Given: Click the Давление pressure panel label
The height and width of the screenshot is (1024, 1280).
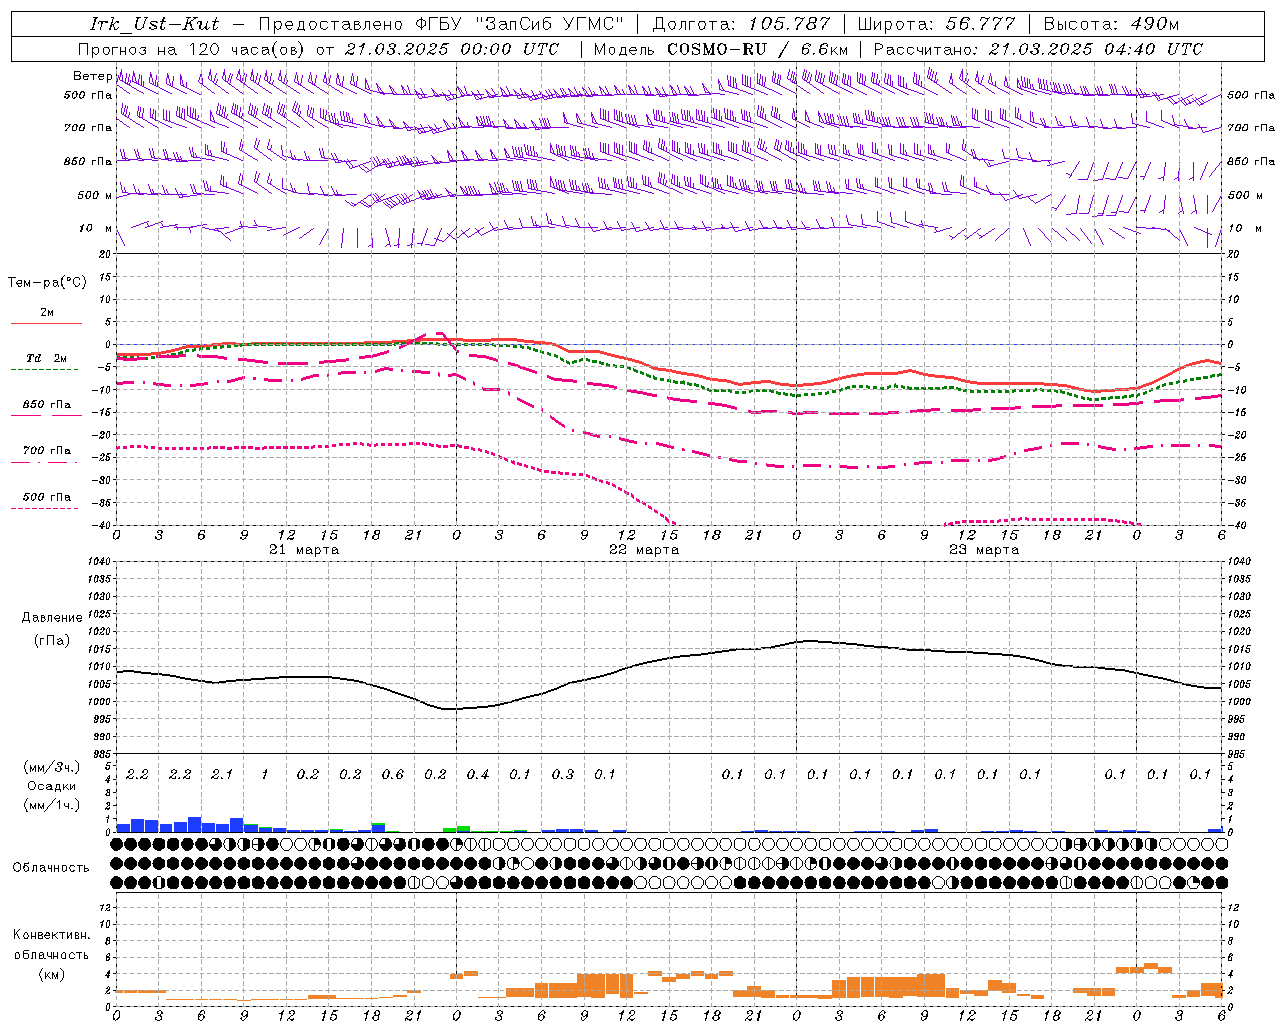Looking at the screenshot, I should [52, 618].
